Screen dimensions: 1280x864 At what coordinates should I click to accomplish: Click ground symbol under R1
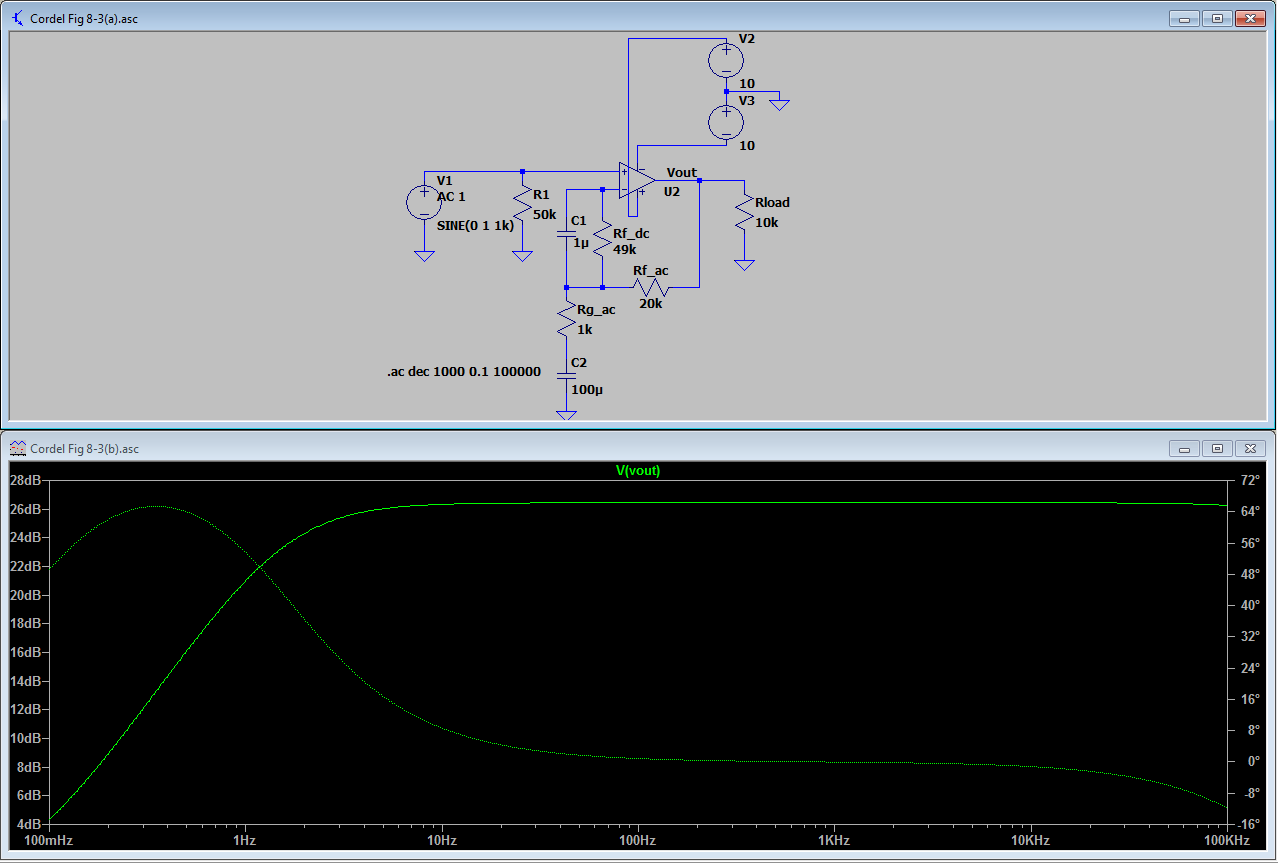pos(522,256)
